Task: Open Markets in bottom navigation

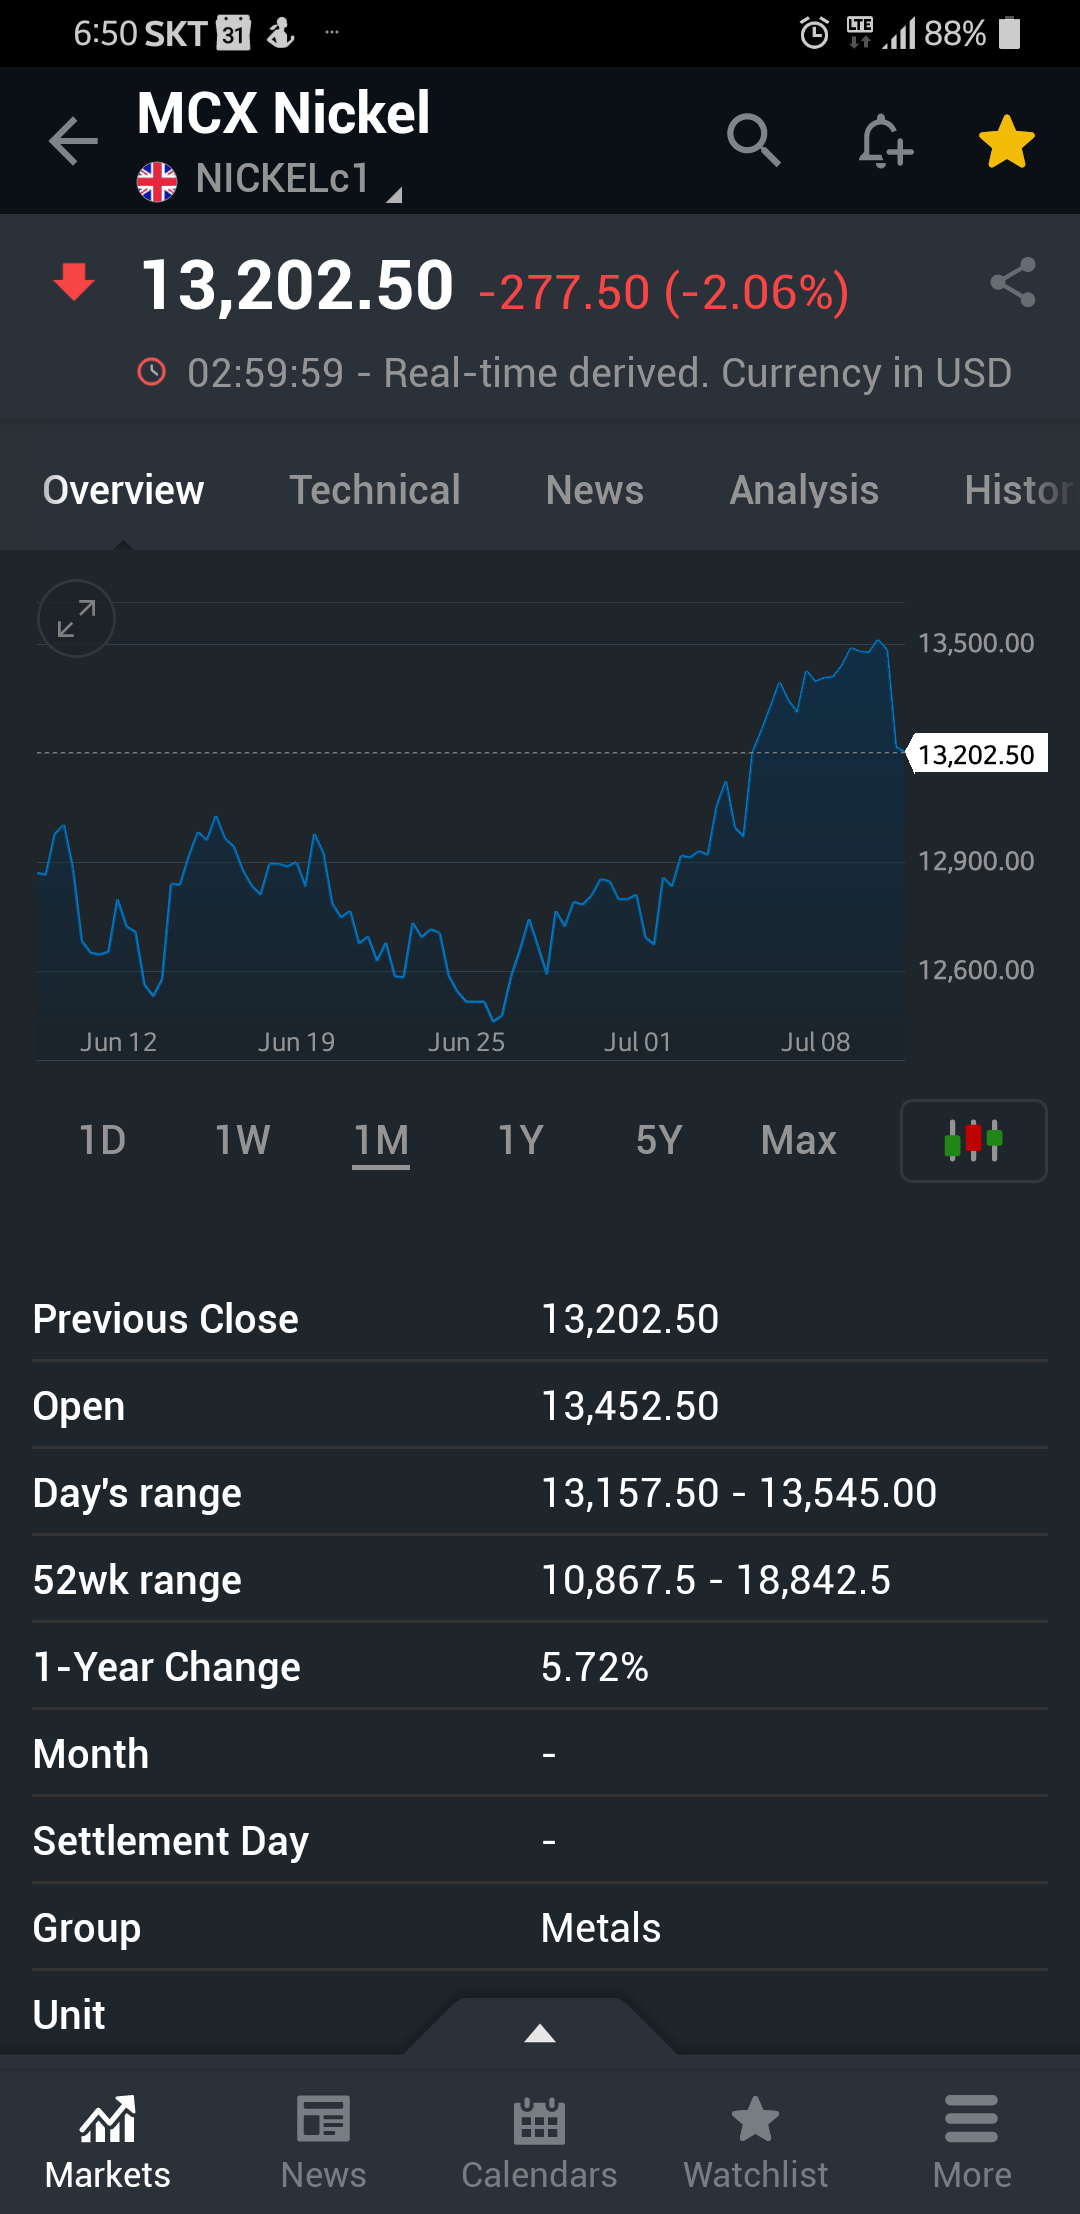Action: coord(108,2142)
